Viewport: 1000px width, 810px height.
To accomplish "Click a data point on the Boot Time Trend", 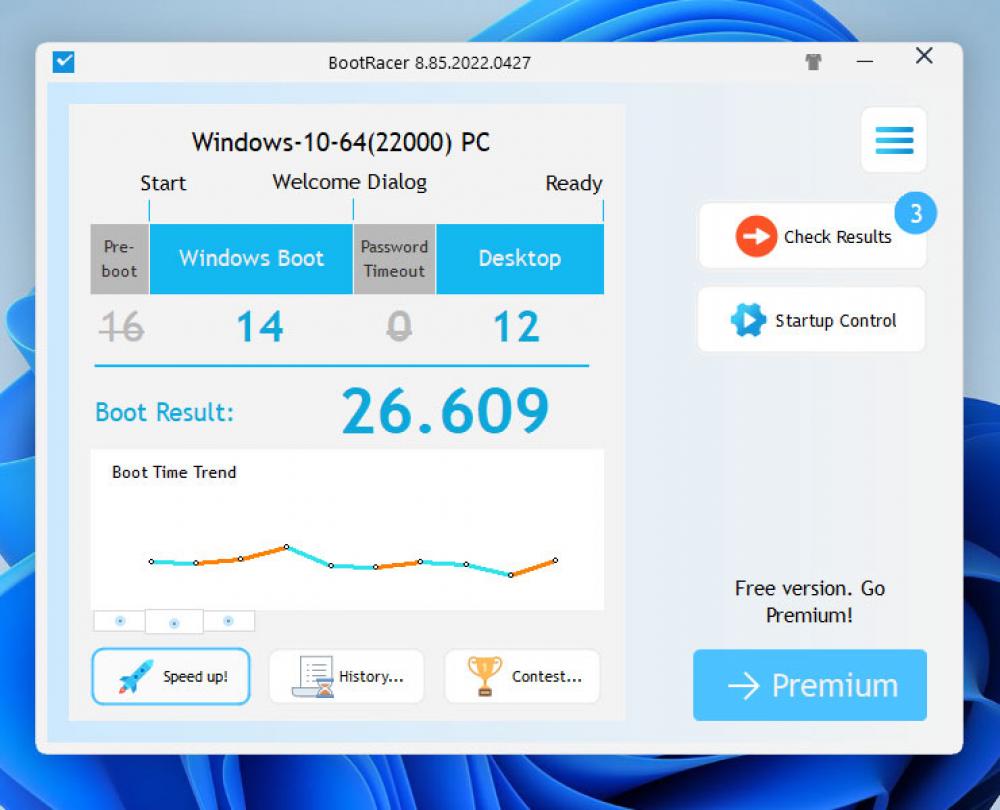I will (287, 548).
